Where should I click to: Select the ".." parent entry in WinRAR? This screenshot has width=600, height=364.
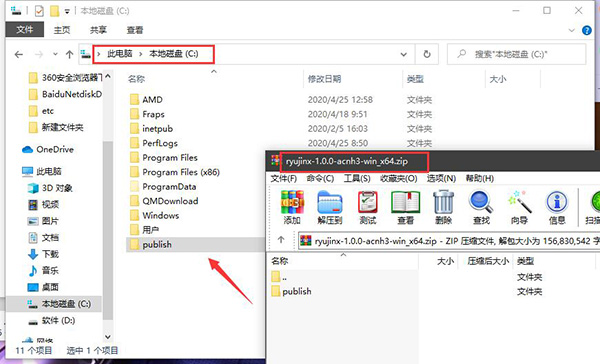tap(279, 277)
